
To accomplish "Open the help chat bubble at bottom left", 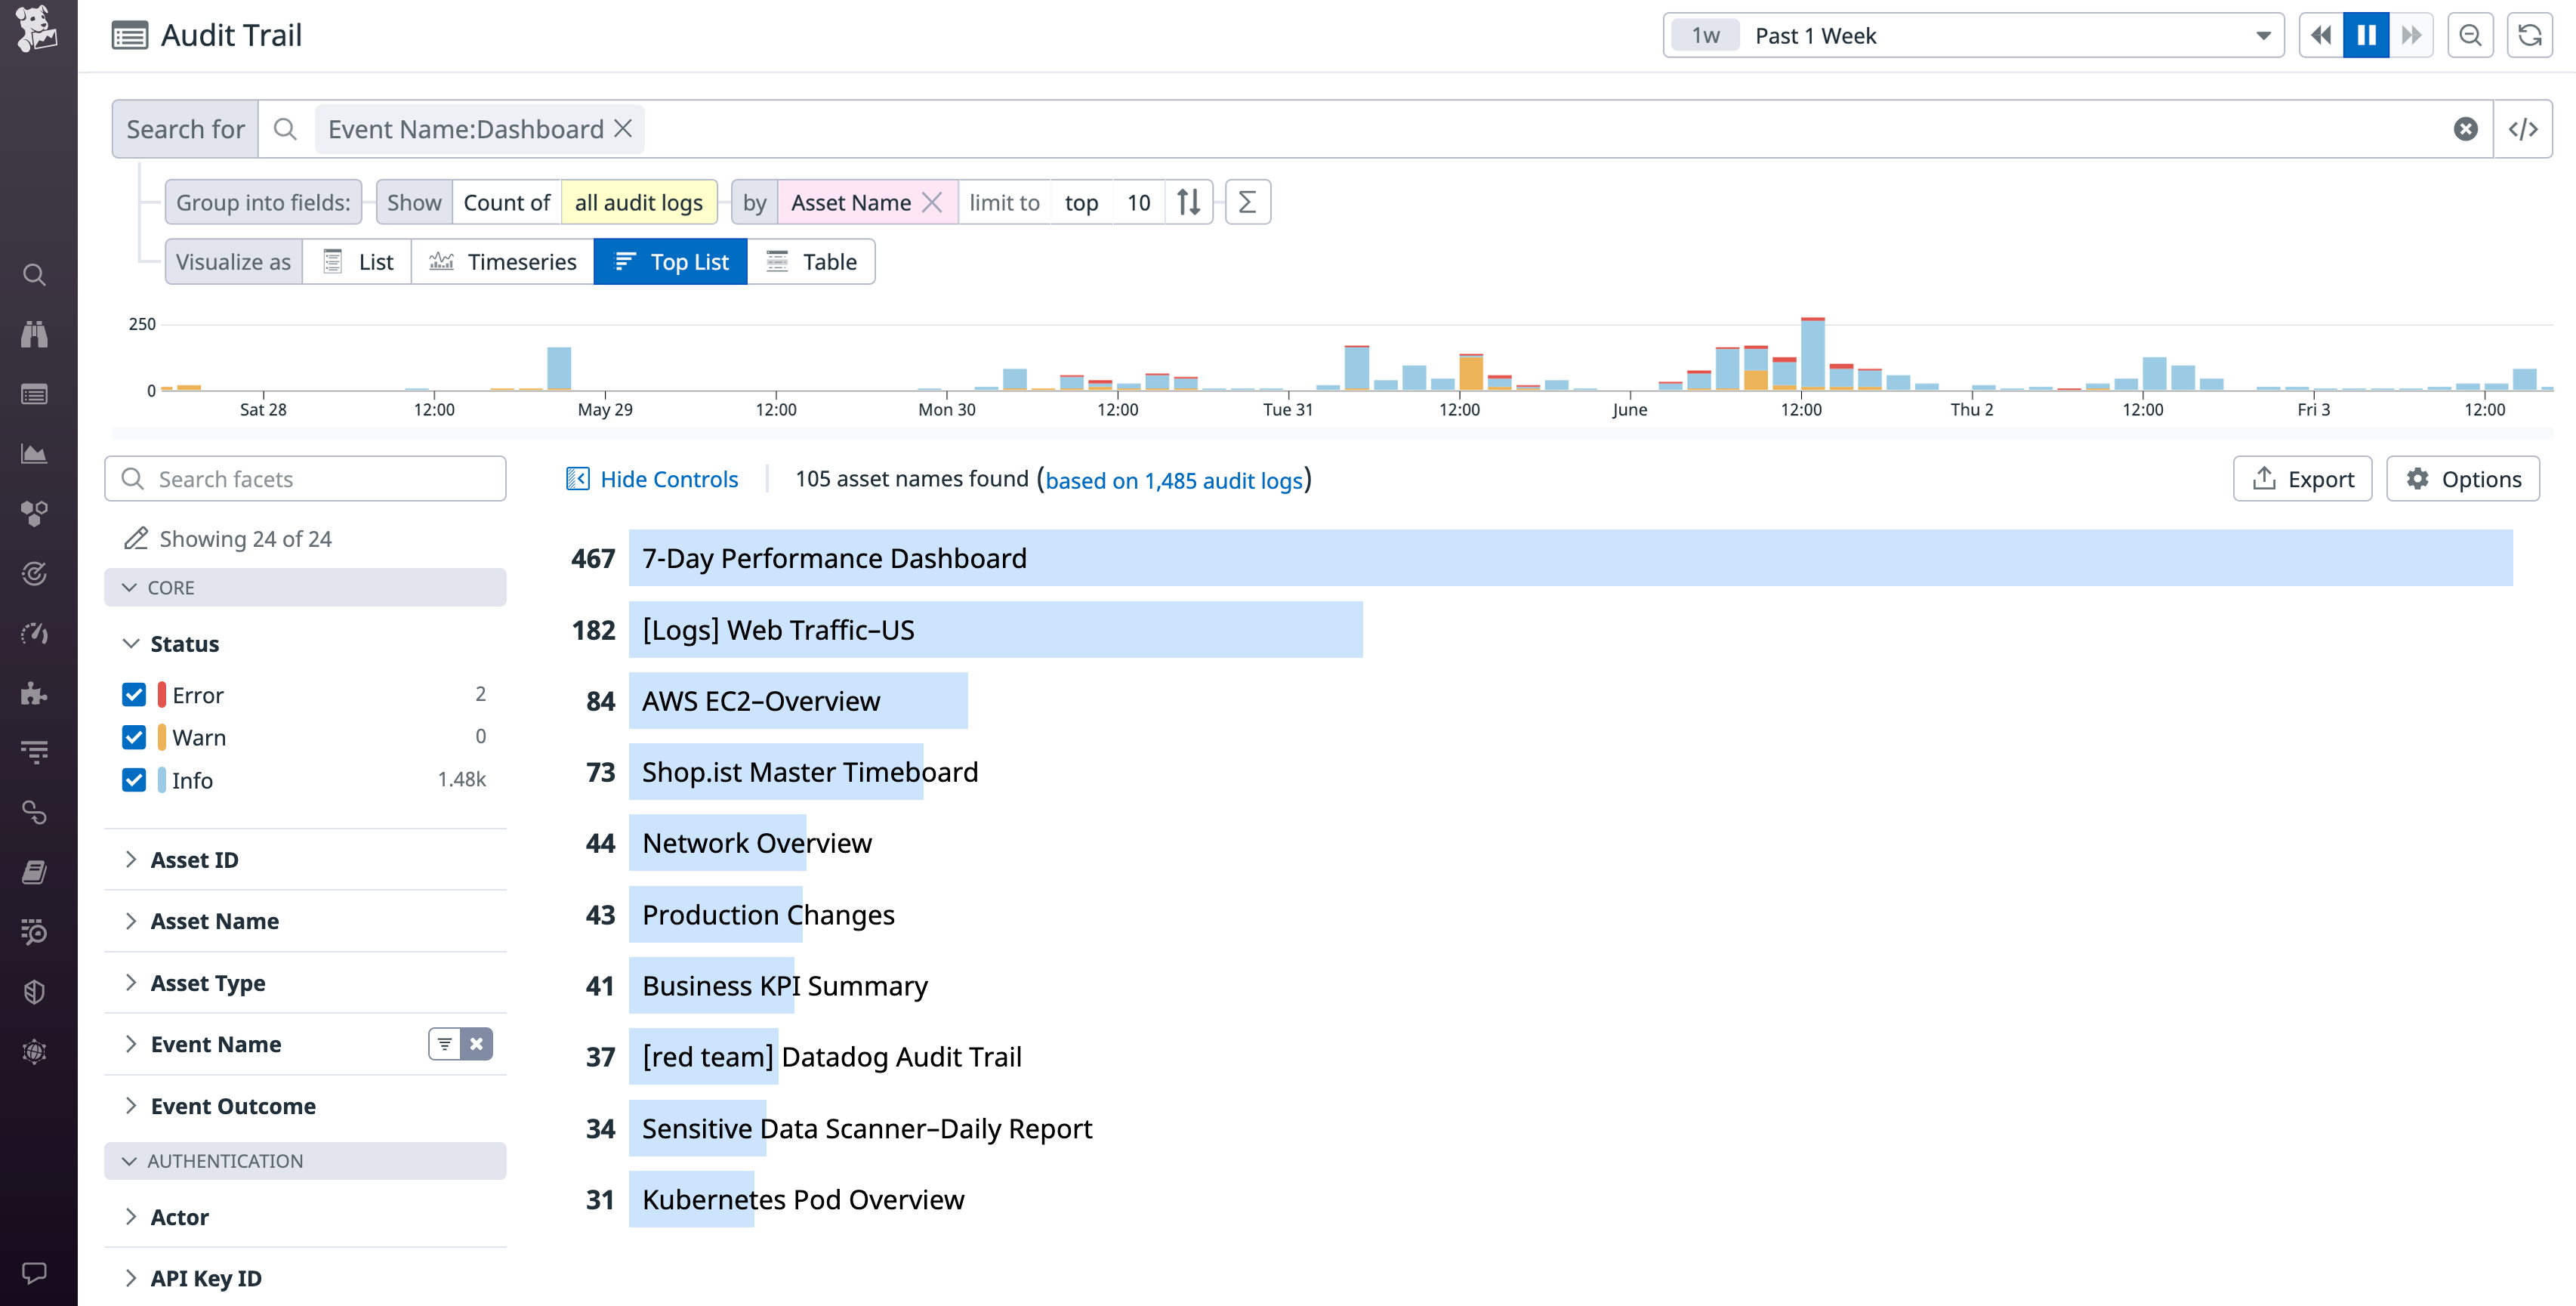I will (35, 1273).
